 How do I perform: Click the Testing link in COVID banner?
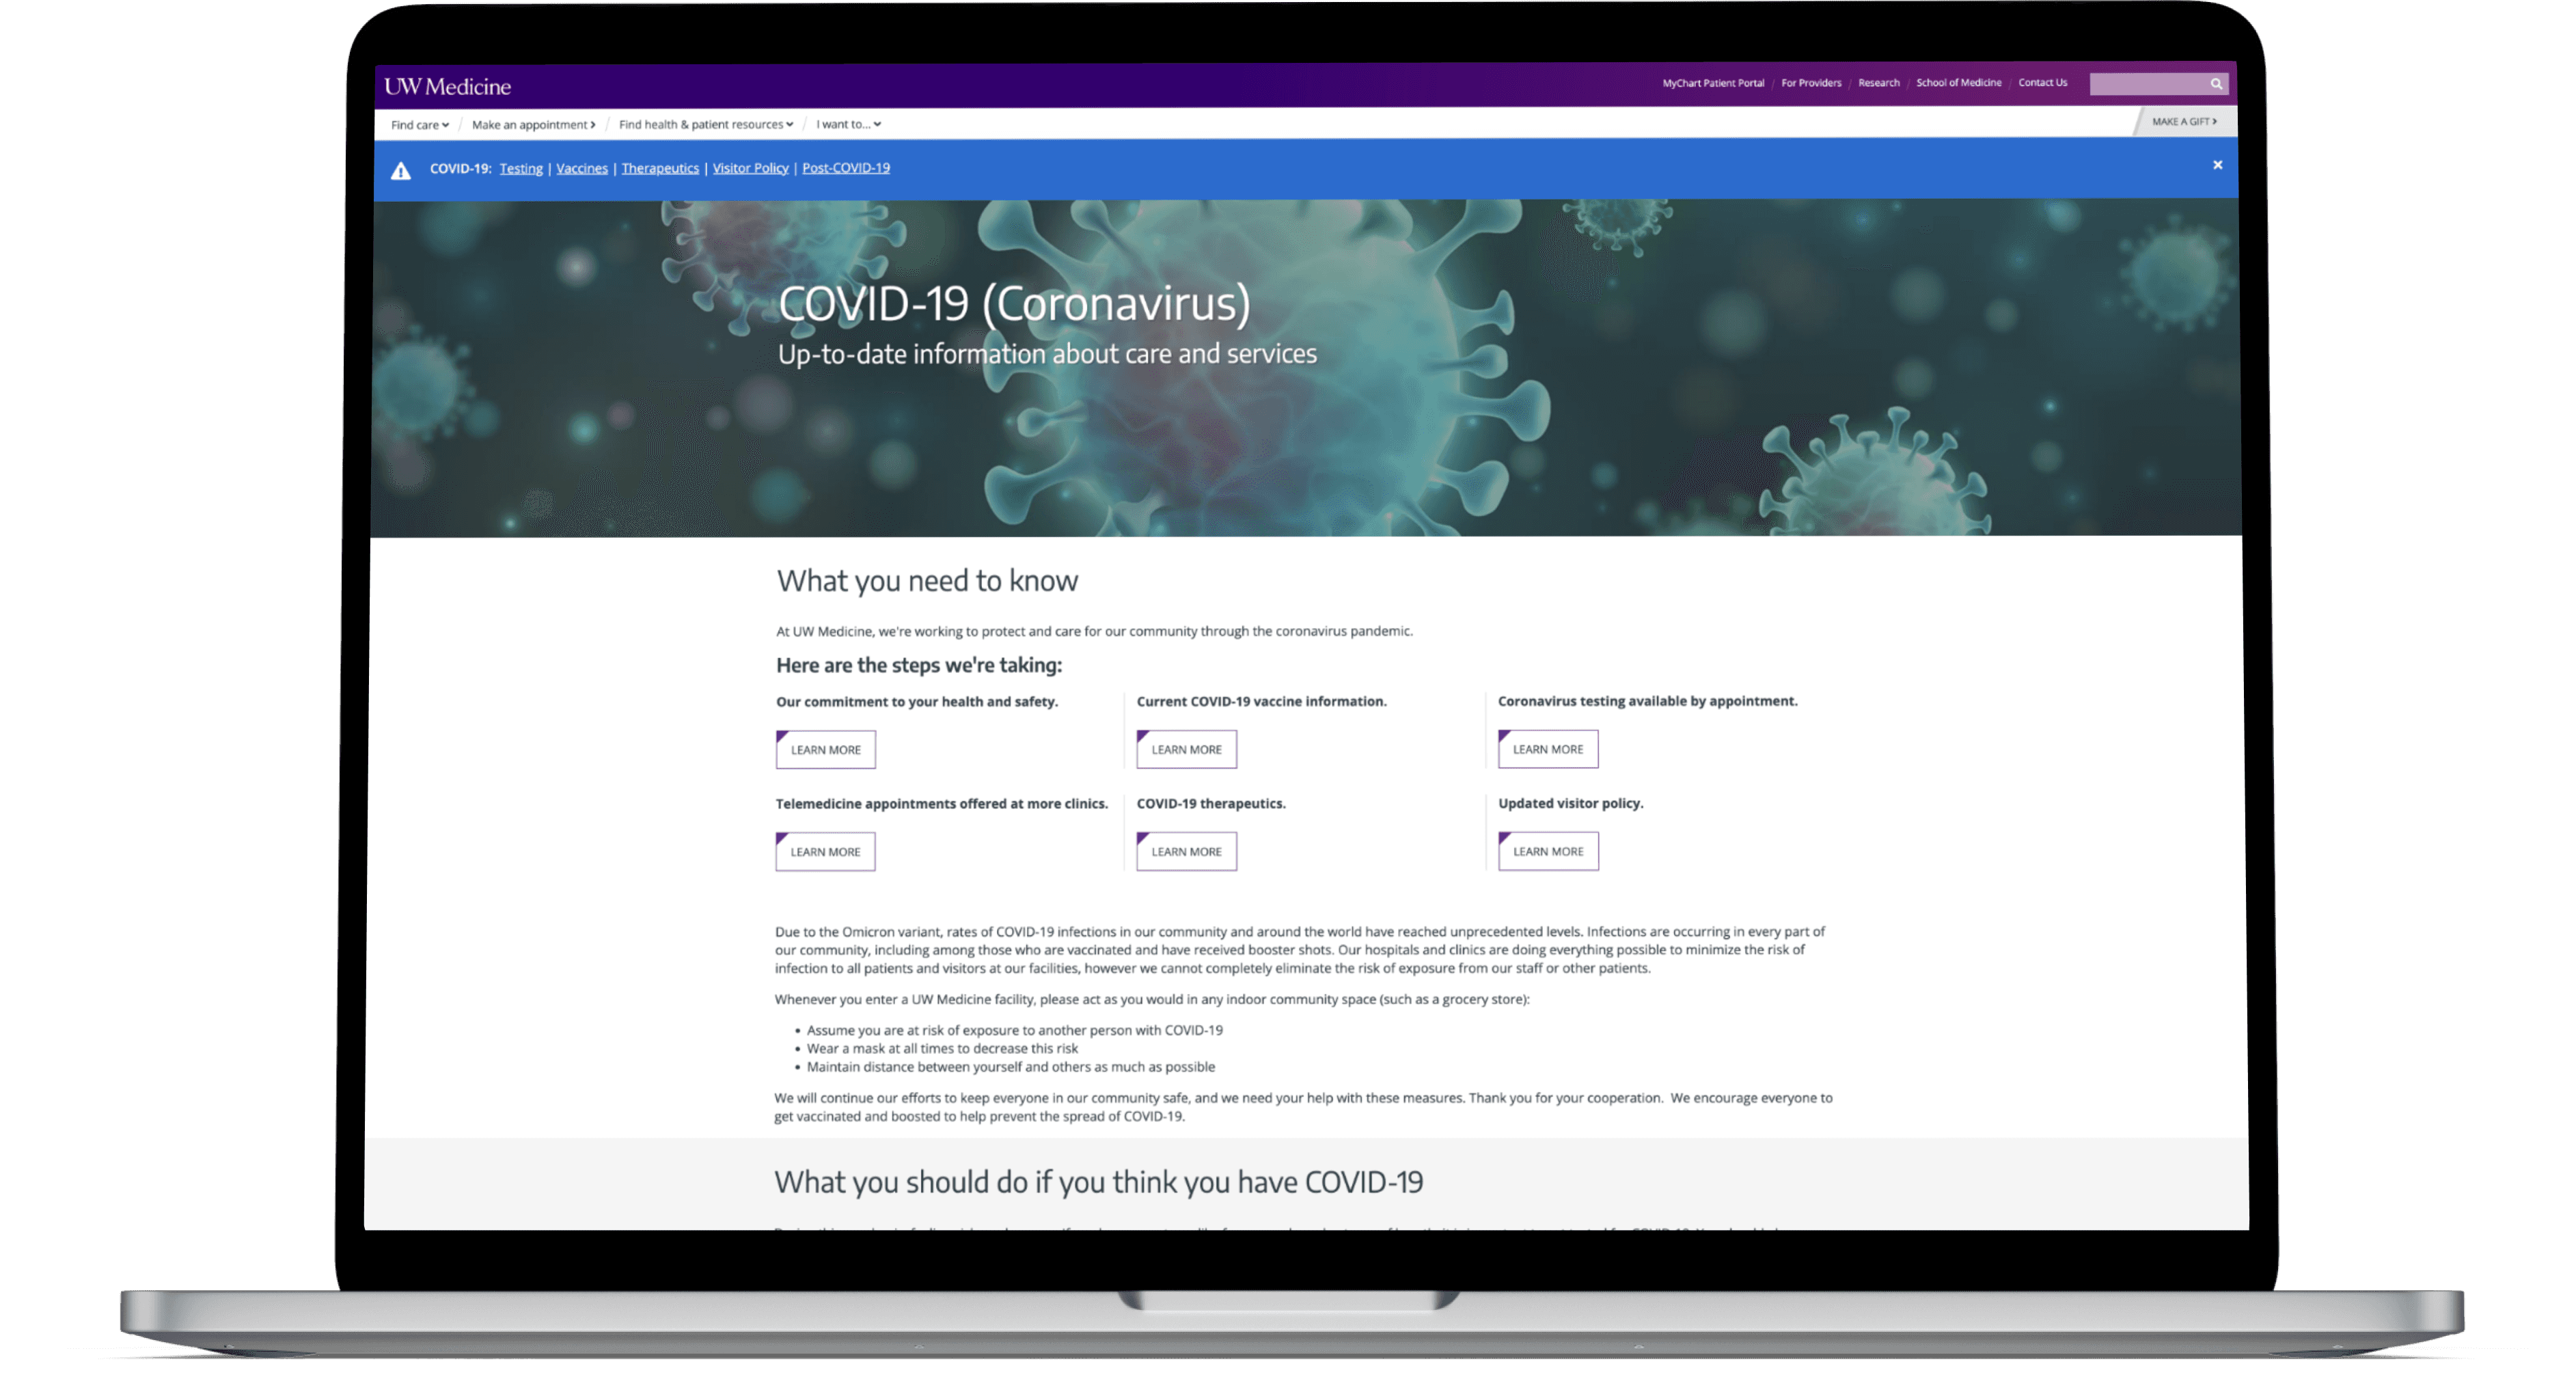point(521,165)
